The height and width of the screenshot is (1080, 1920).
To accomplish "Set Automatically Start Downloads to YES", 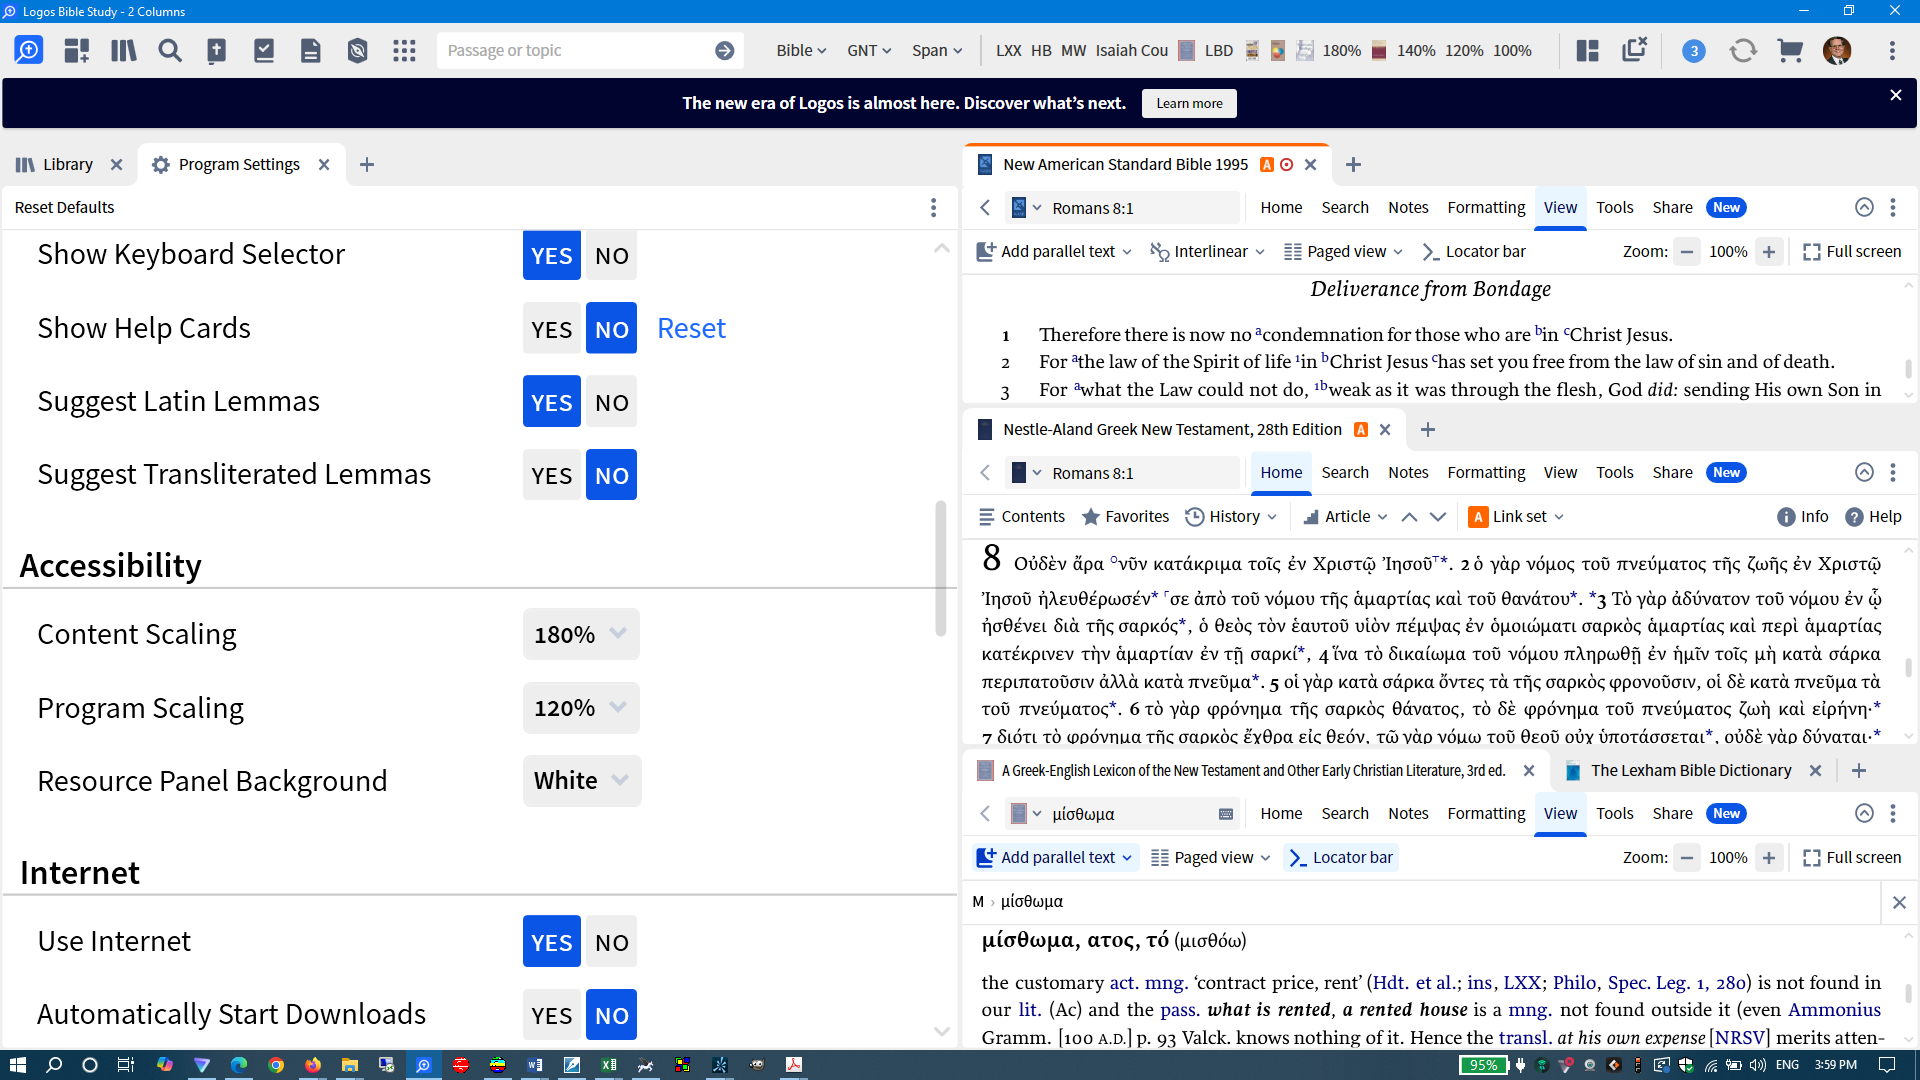I will (x=551, y=1015).
